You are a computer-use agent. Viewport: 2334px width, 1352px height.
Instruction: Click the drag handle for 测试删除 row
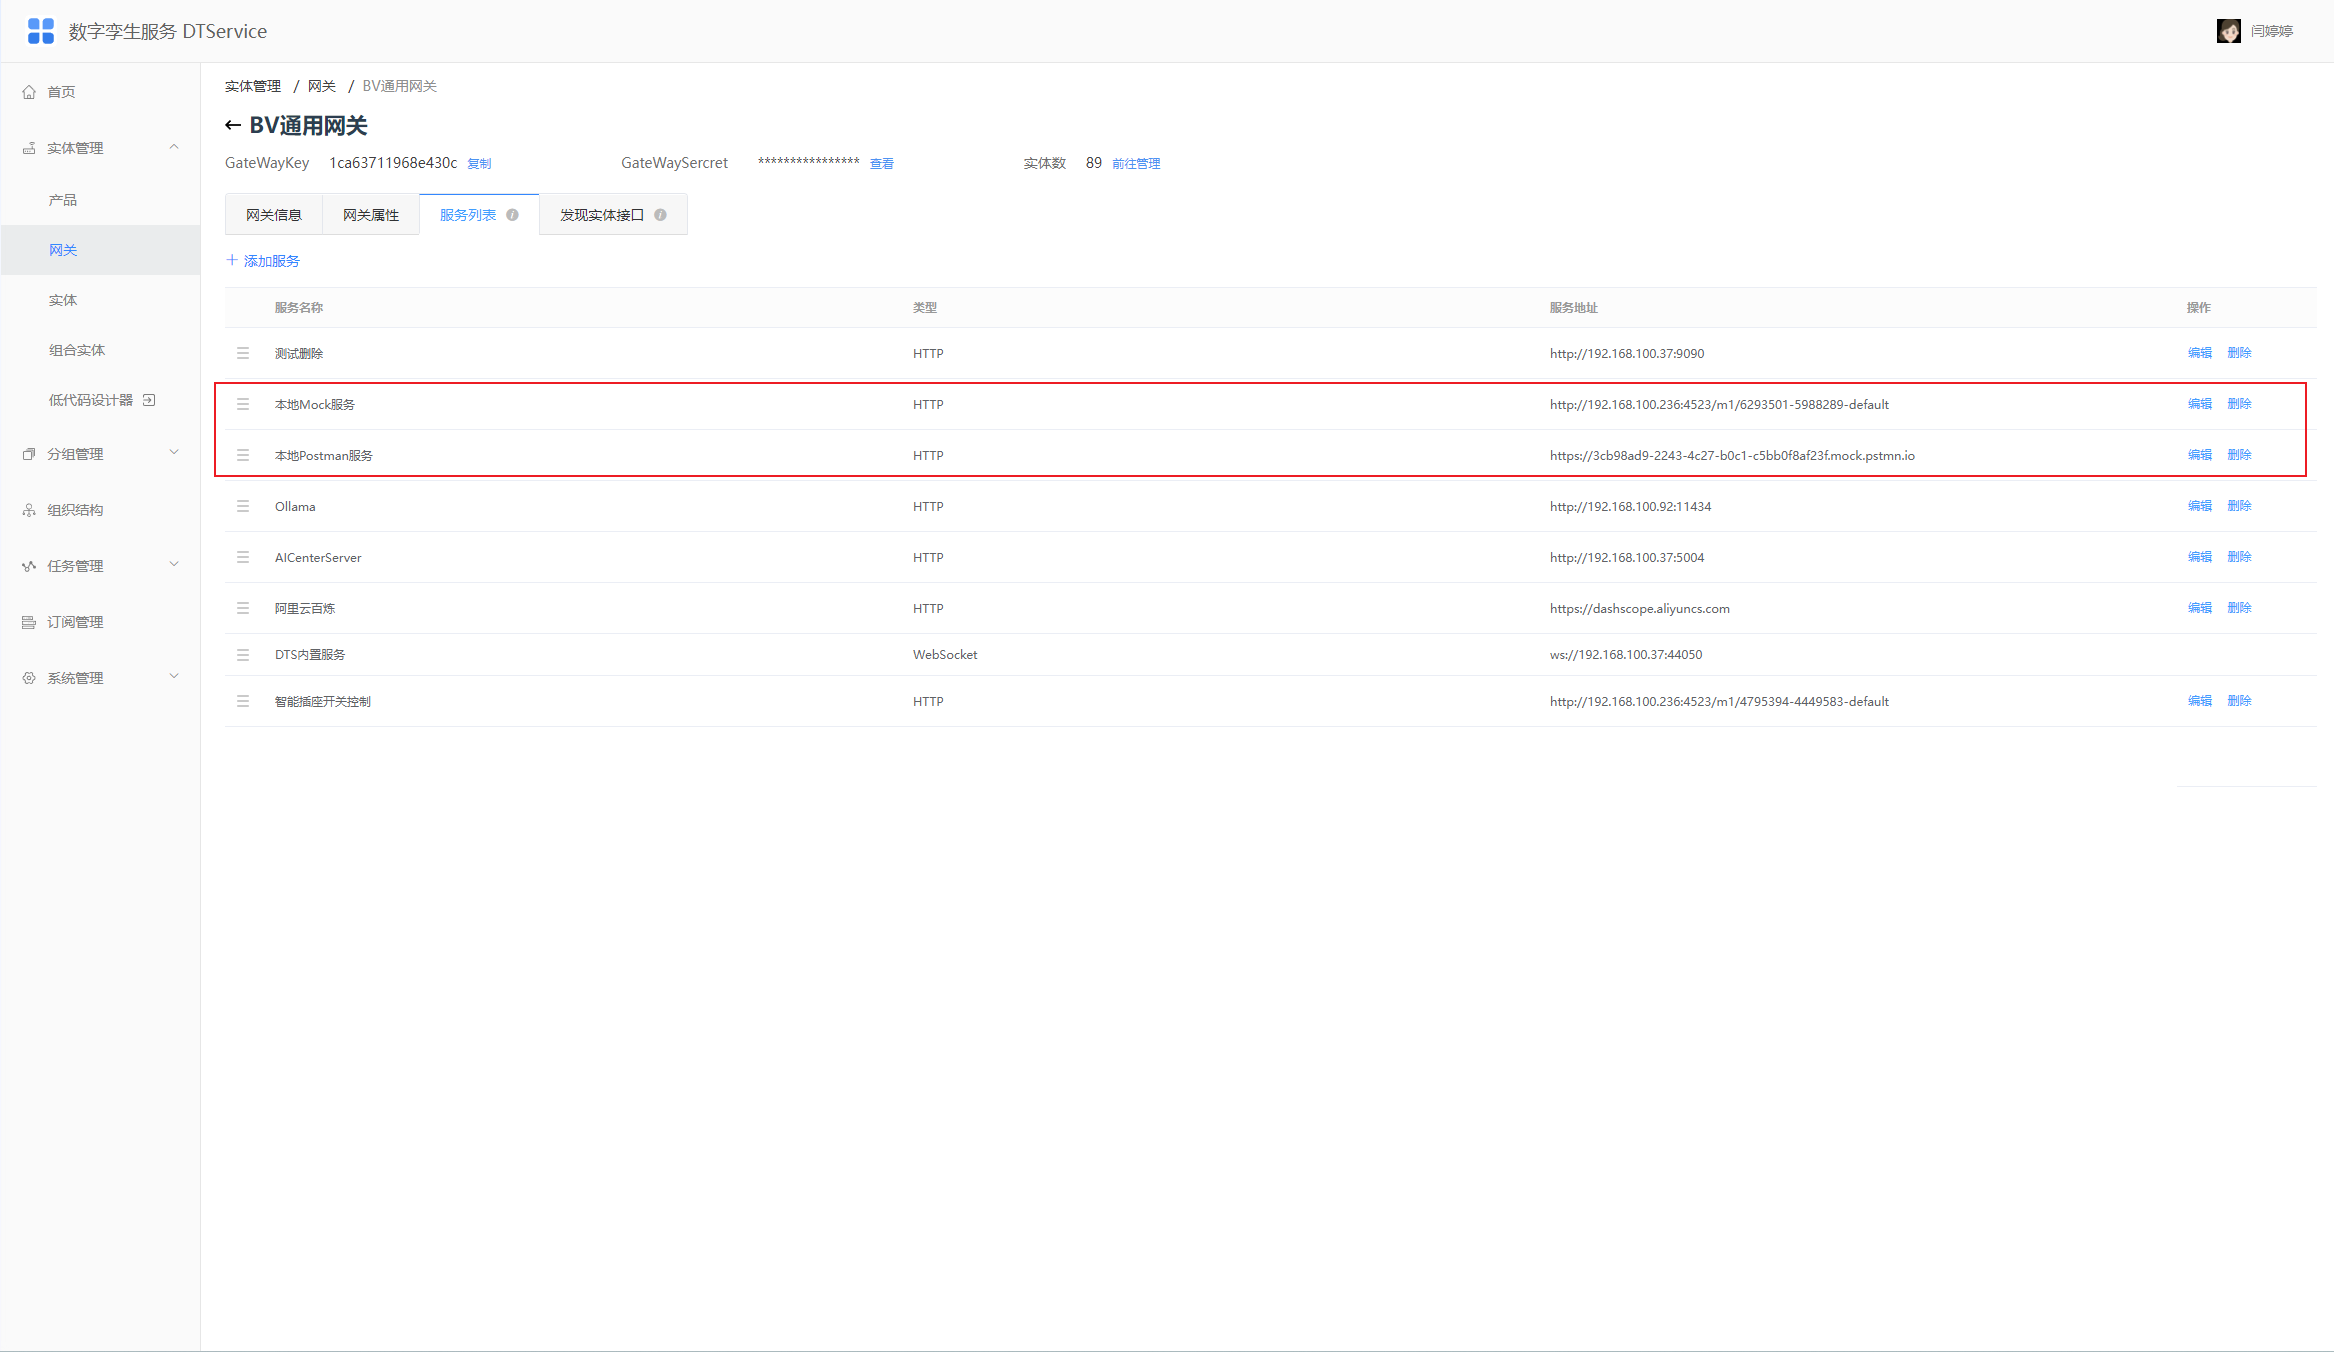pyautogui.click(x=243, y=353)
